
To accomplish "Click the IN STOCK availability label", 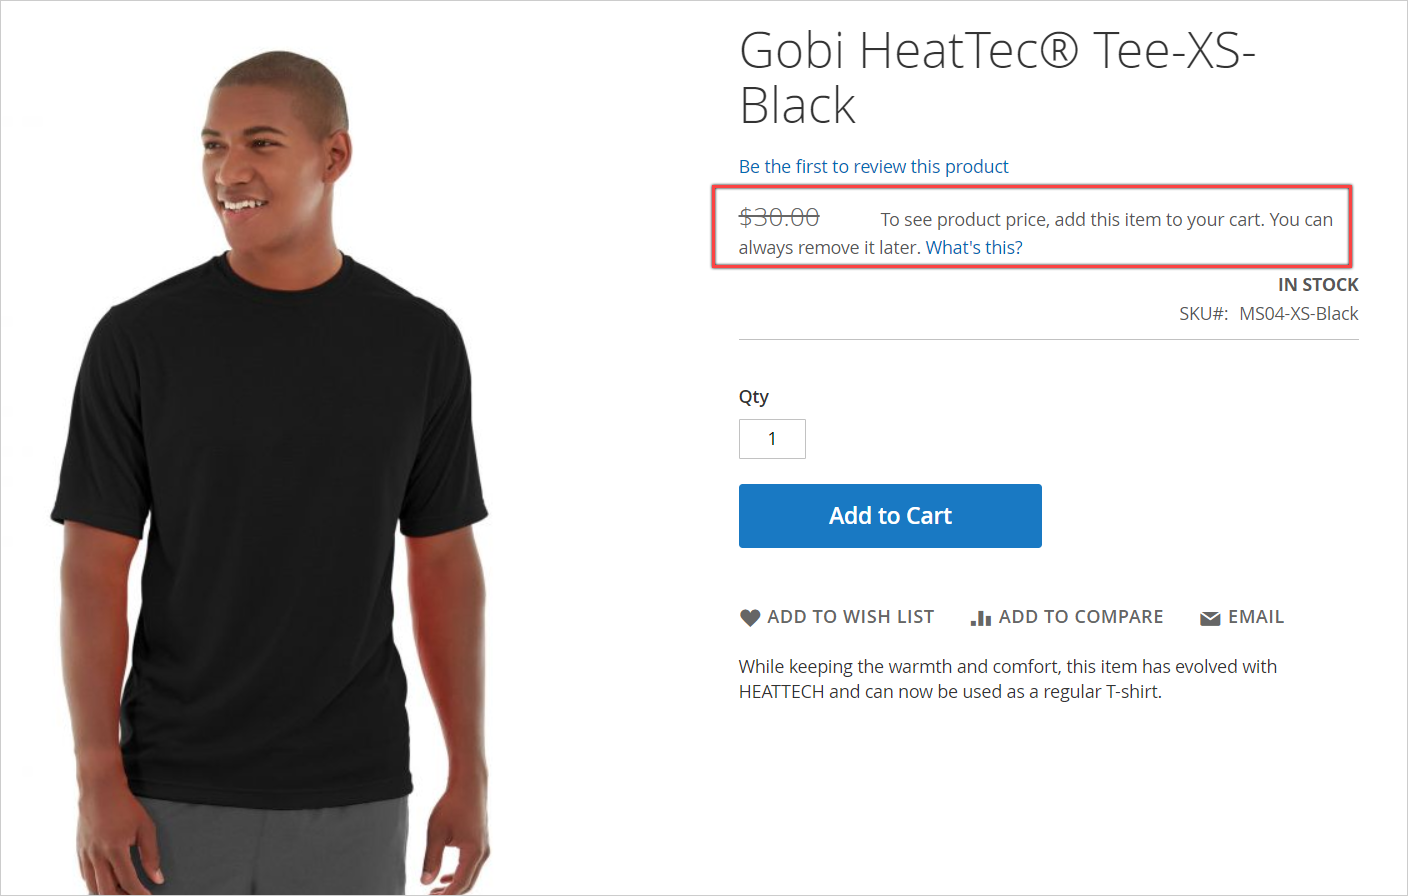I will click(x=1318, y=285).
